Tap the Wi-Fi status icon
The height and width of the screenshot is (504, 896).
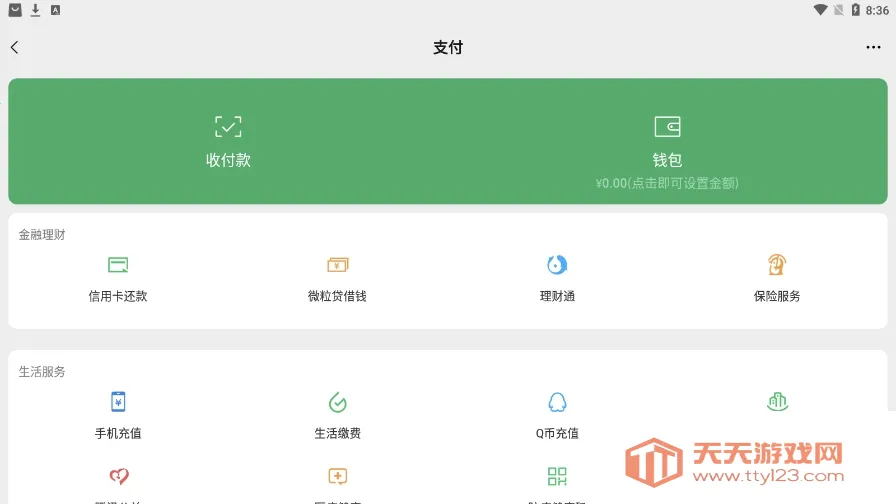click(x=820, y=10)
